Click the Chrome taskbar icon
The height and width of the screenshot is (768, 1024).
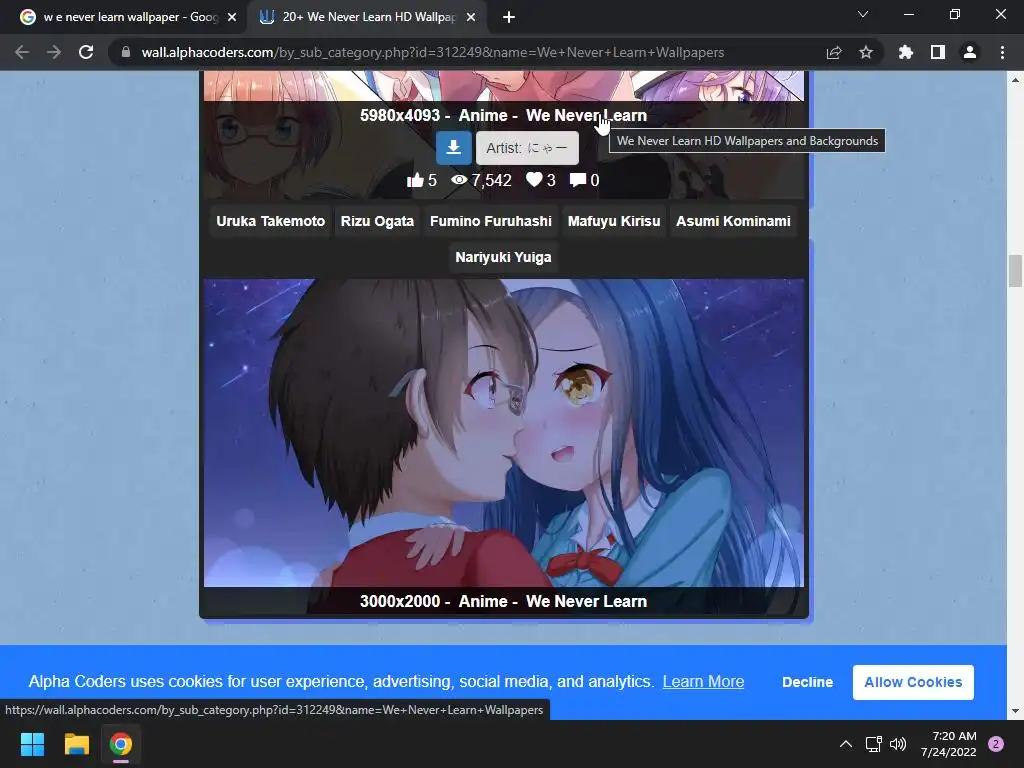pos(121,744)
